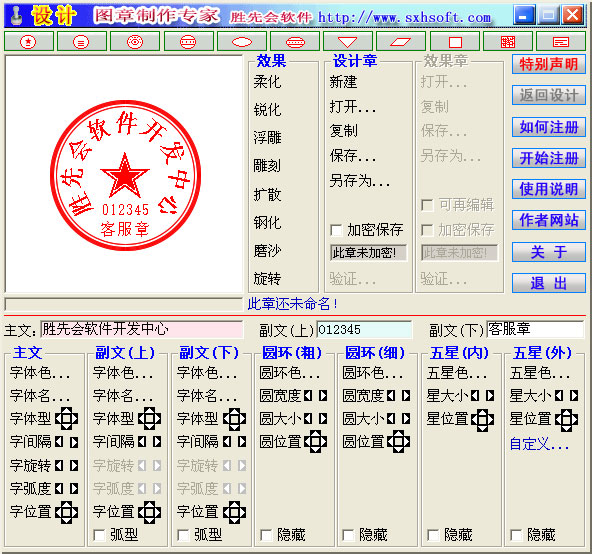Image resolution: width=592 pixels, height=554 pixels.
Task: Click the 副文(下) 字体型 direction pad
Action: (234, 418)
